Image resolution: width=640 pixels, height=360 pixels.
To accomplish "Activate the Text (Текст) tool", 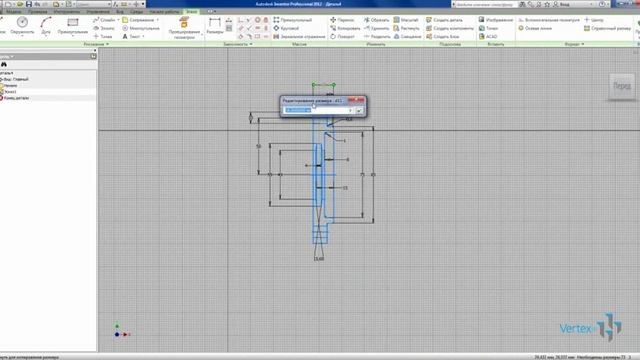I will [x=131, y=36].
